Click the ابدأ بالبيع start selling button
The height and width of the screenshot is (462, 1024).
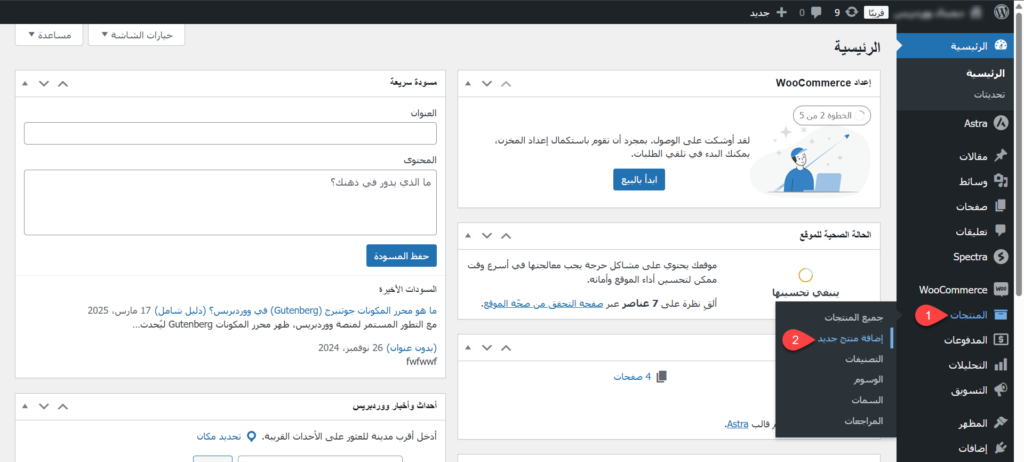click(639, 180)
